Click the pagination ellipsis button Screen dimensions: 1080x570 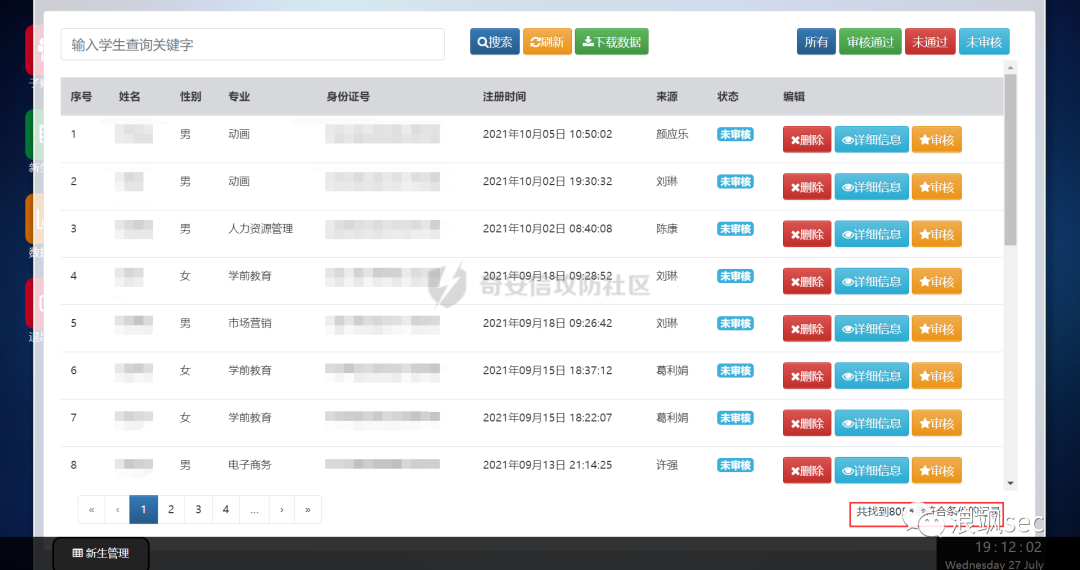pyautogui.click(x=254, y=509)
